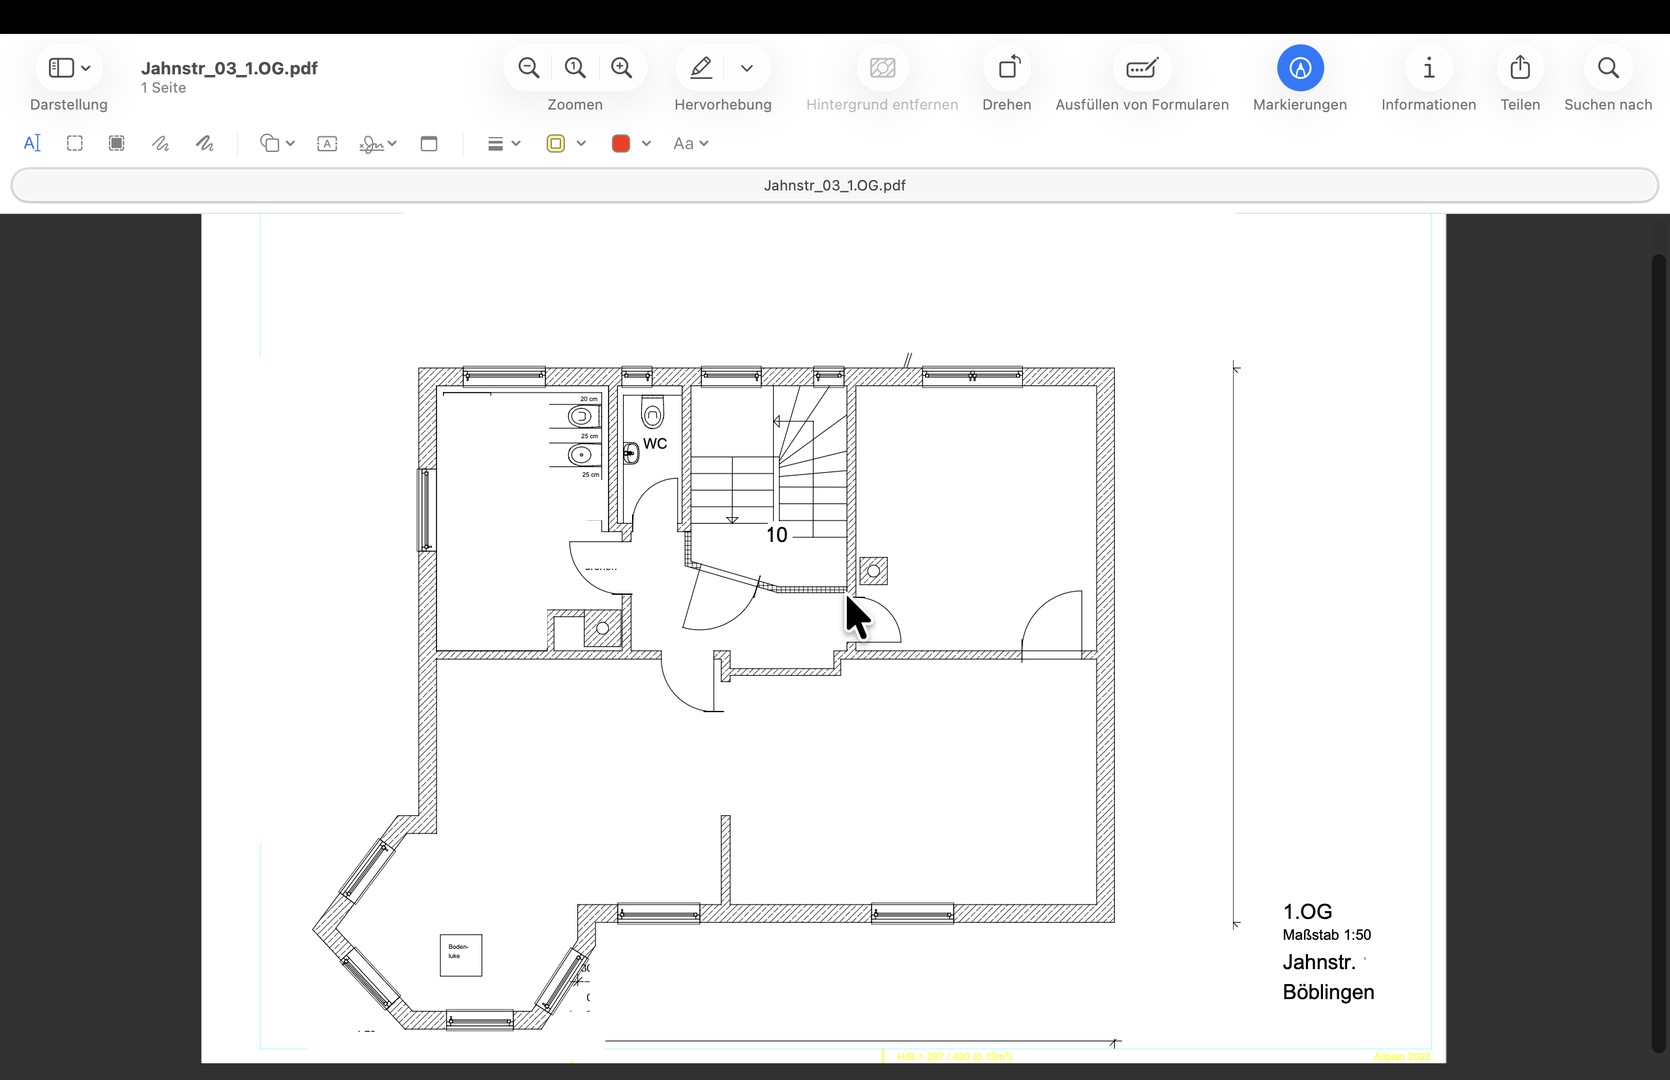The width and height of the screenshot is (1670, 1080).
Task: Click the 1.OG title text
Action: 1308,911
